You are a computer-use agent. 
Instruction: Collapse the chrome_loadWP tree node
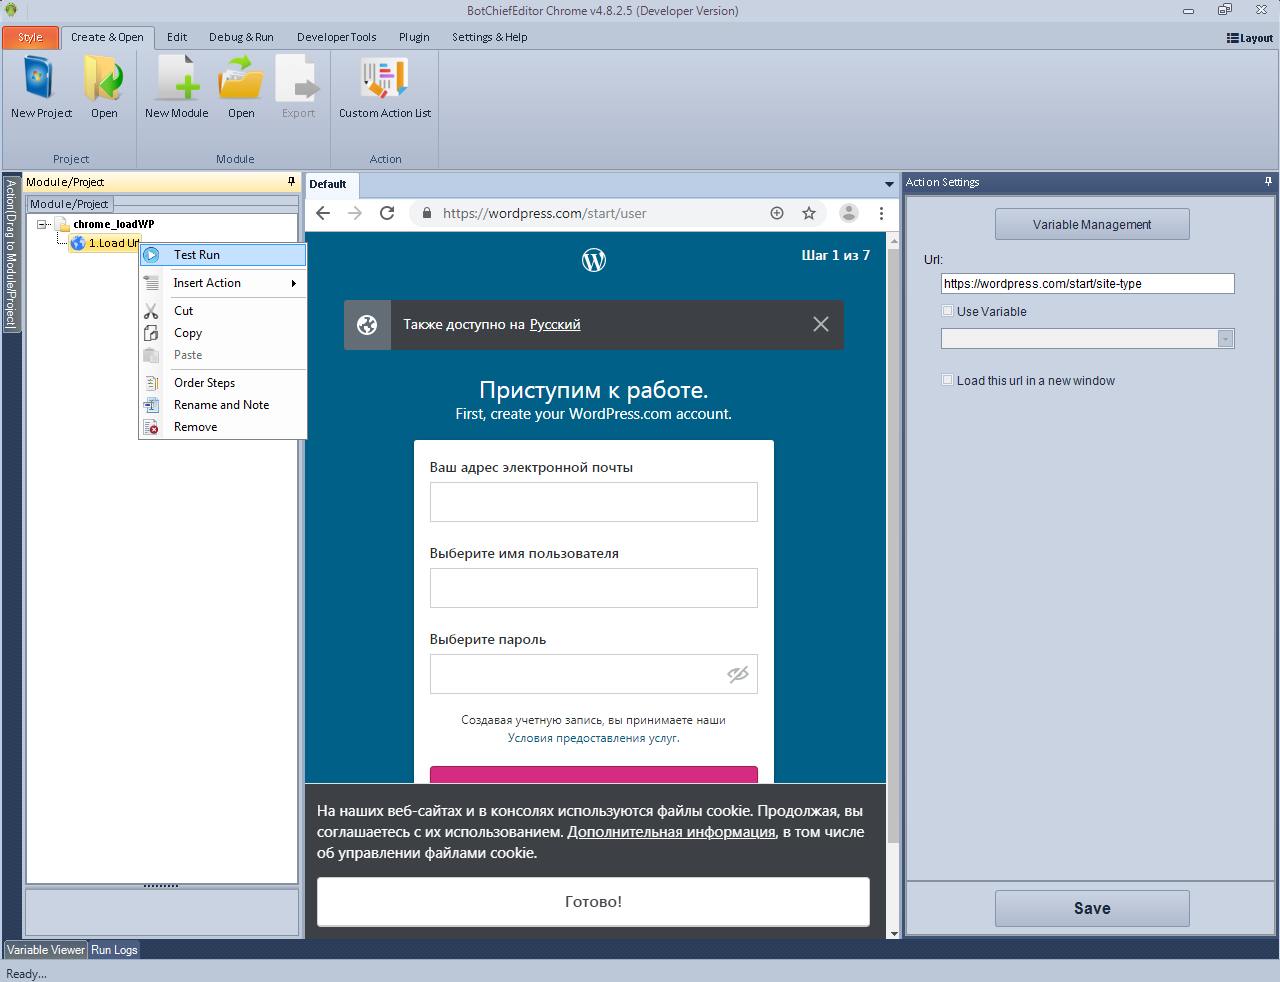42,224
